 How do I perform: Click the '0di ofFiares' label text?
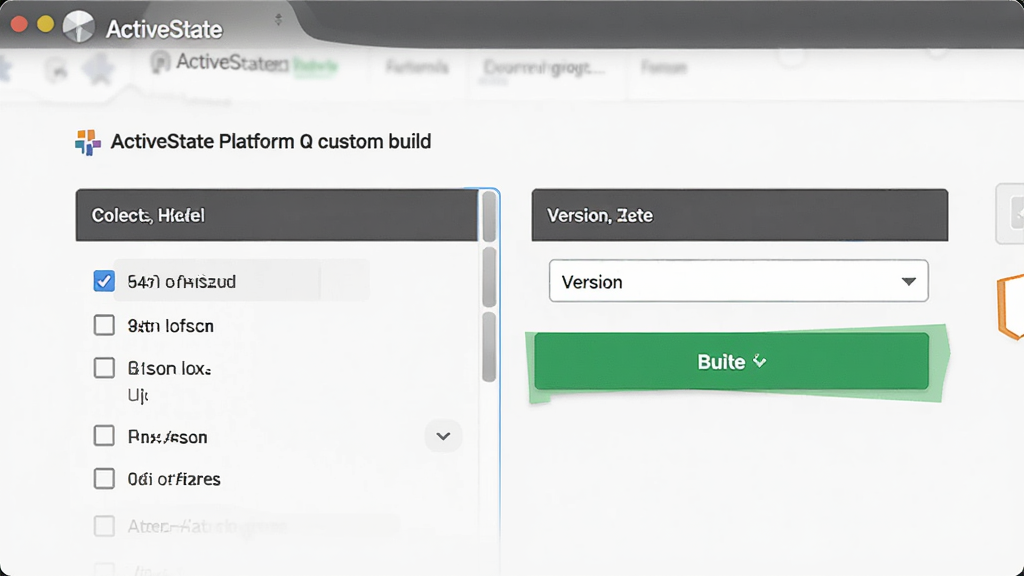coord(174,479)
